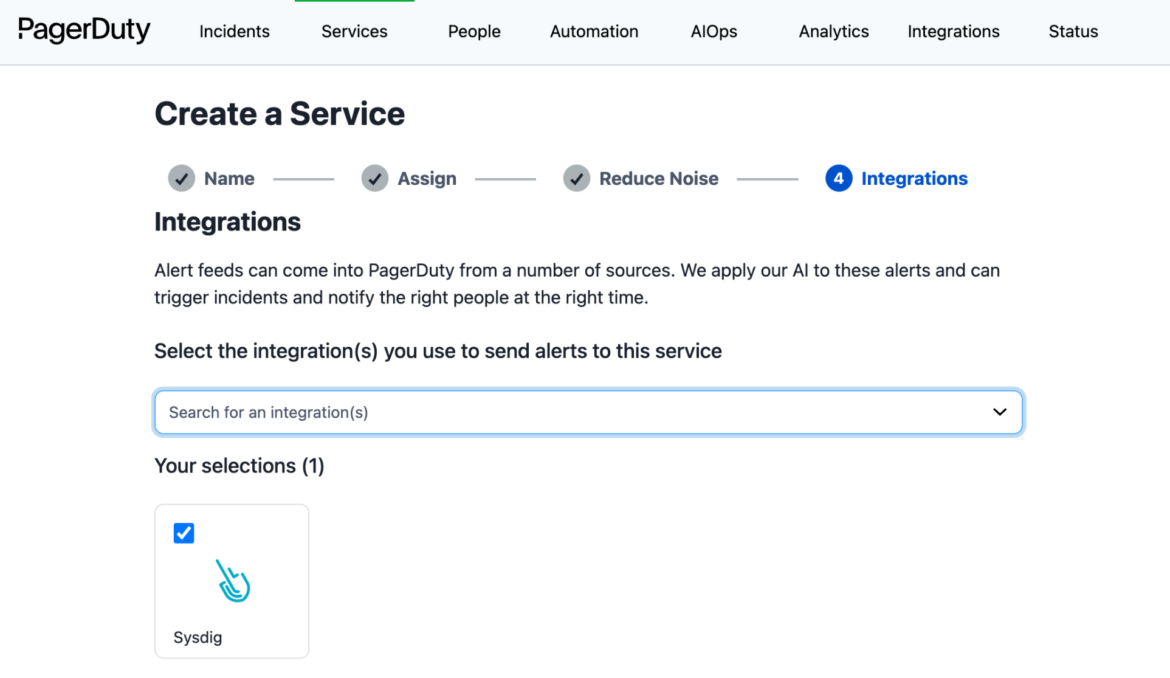Open the Status nav item
1170x678 pixels.
pyautogui.click(x=1073, y=31)
